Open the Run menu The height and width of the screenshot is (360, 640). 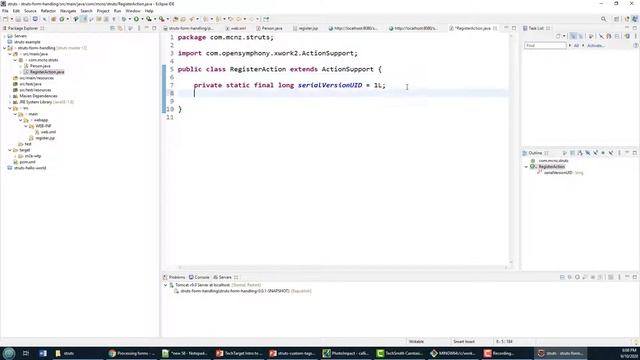coord(118,11)
